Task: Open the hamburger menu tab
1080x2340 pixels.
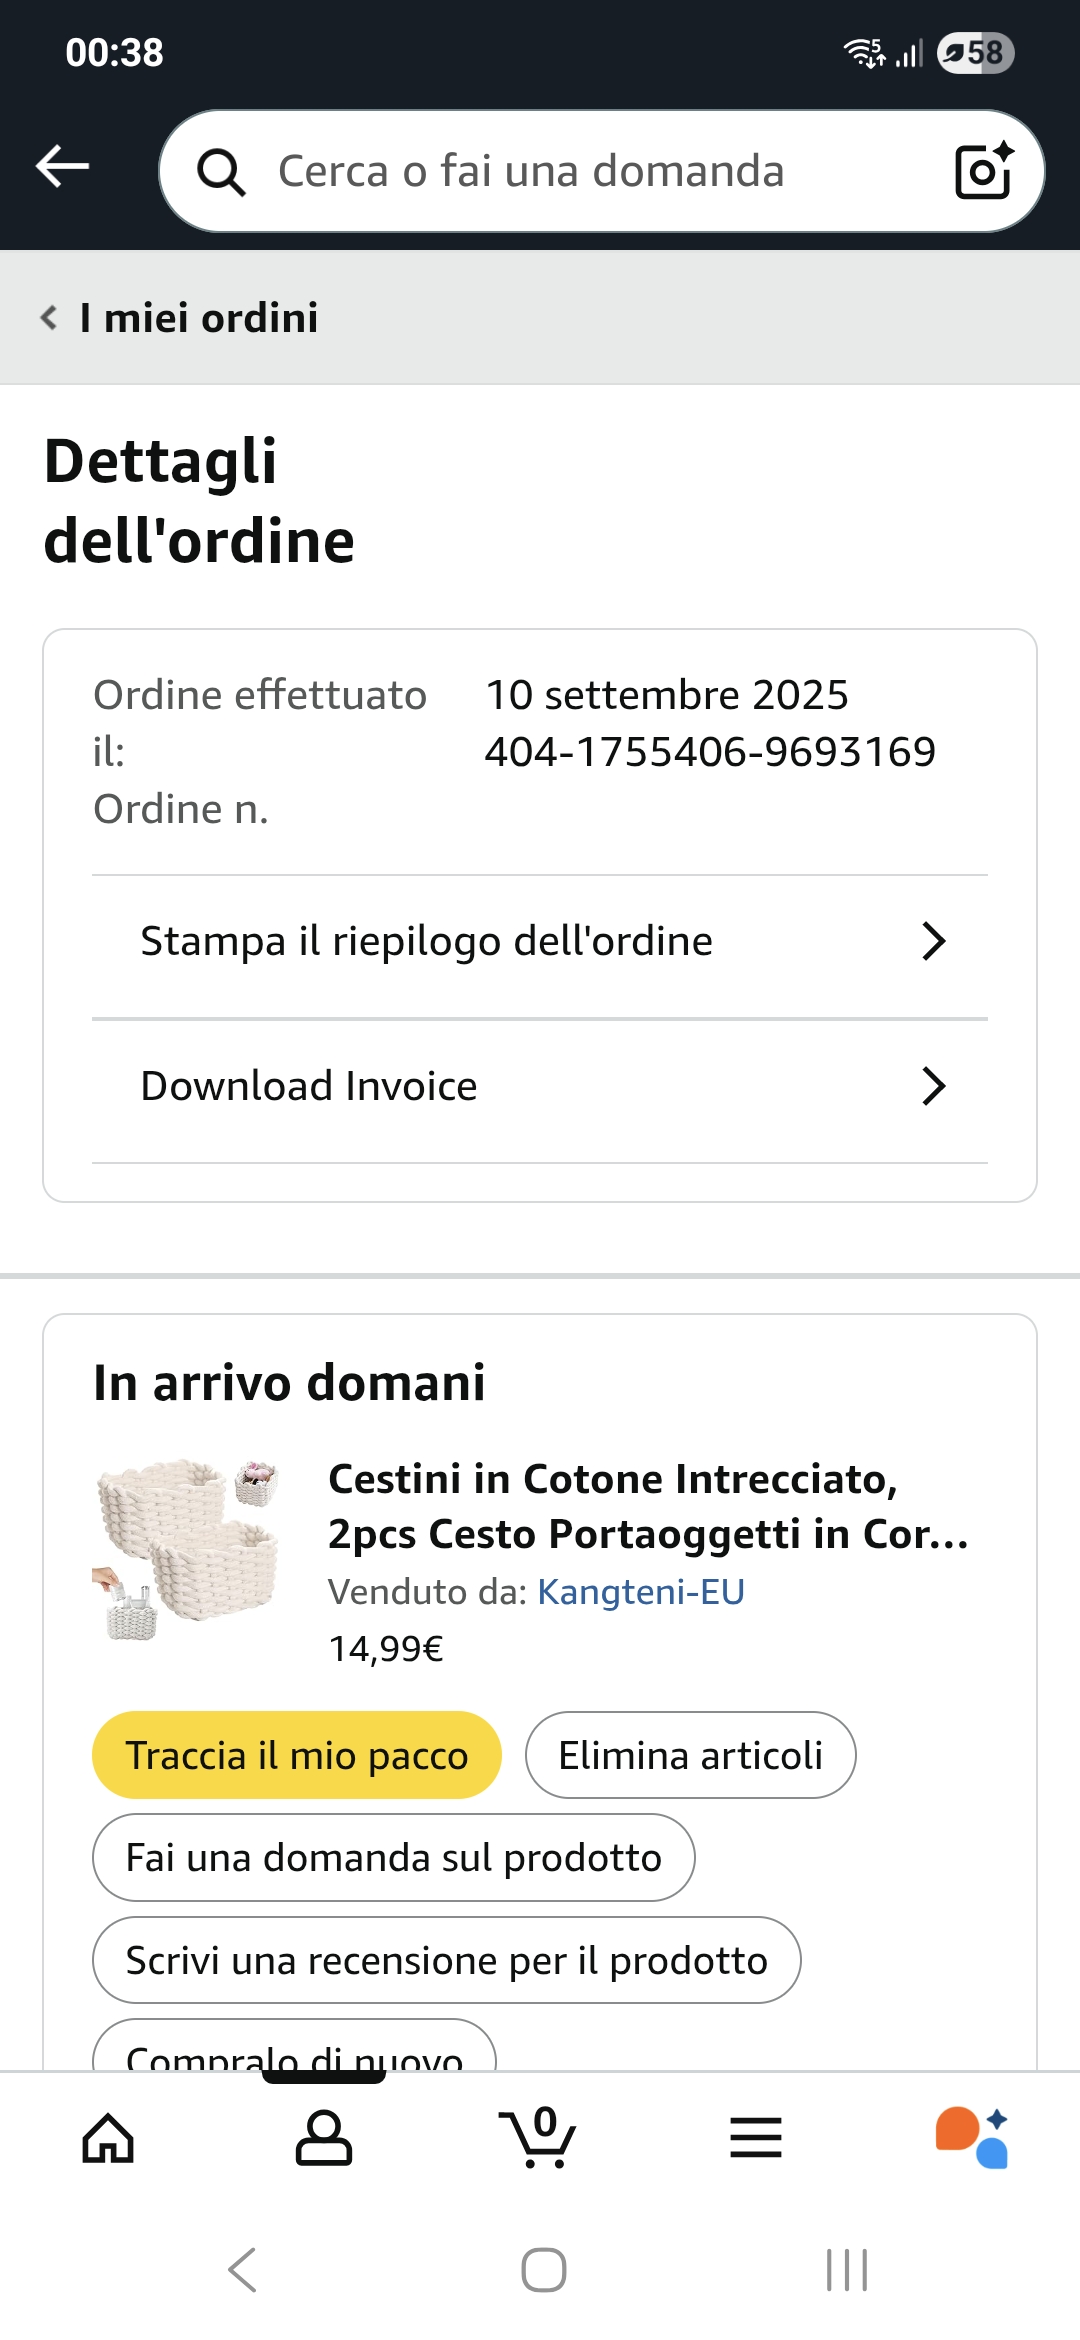Action: [756, 2138]
